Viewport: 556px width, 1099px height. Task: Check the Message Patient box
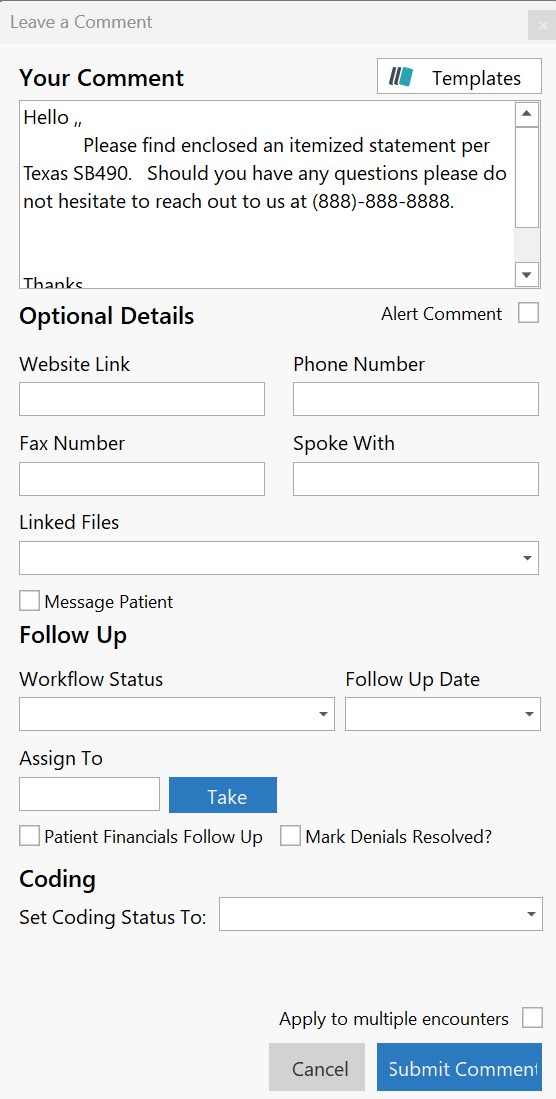tap(29, 601)
